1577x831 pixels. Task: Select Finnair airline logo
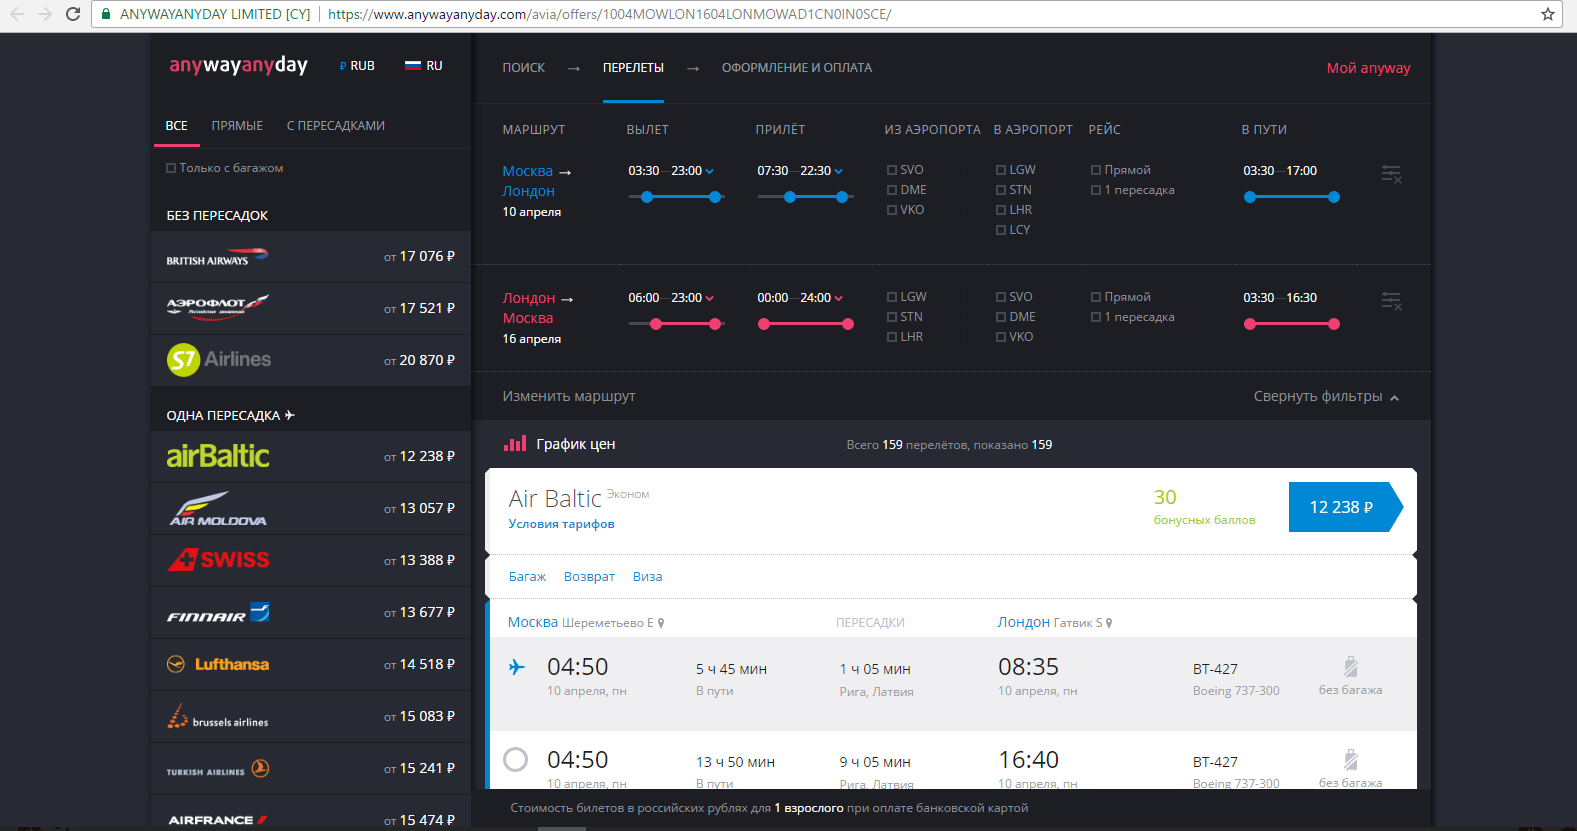[x=218, y=613]
